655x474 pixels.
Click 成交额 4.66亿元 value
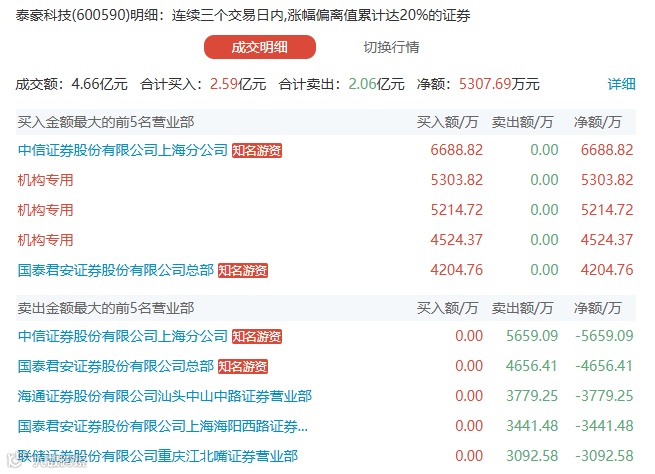99,84
